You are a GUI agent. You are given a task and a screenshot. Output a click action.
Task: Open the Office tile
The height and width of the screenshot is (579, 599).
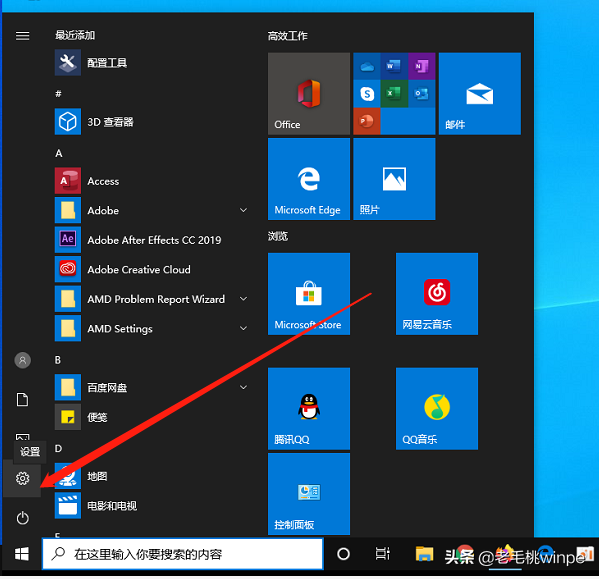coord(309,94)
